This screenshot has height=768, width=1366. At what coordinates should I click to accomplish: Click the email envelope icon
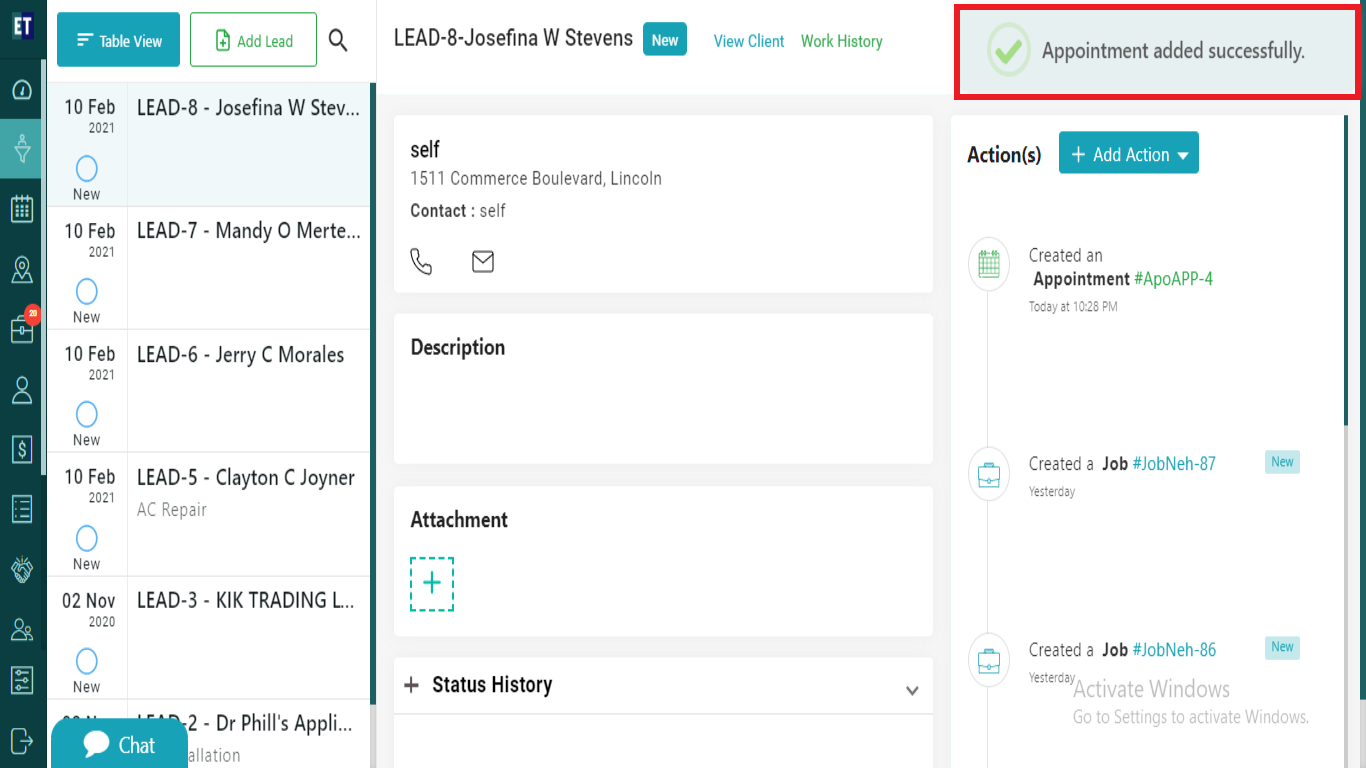coord(483,262)
